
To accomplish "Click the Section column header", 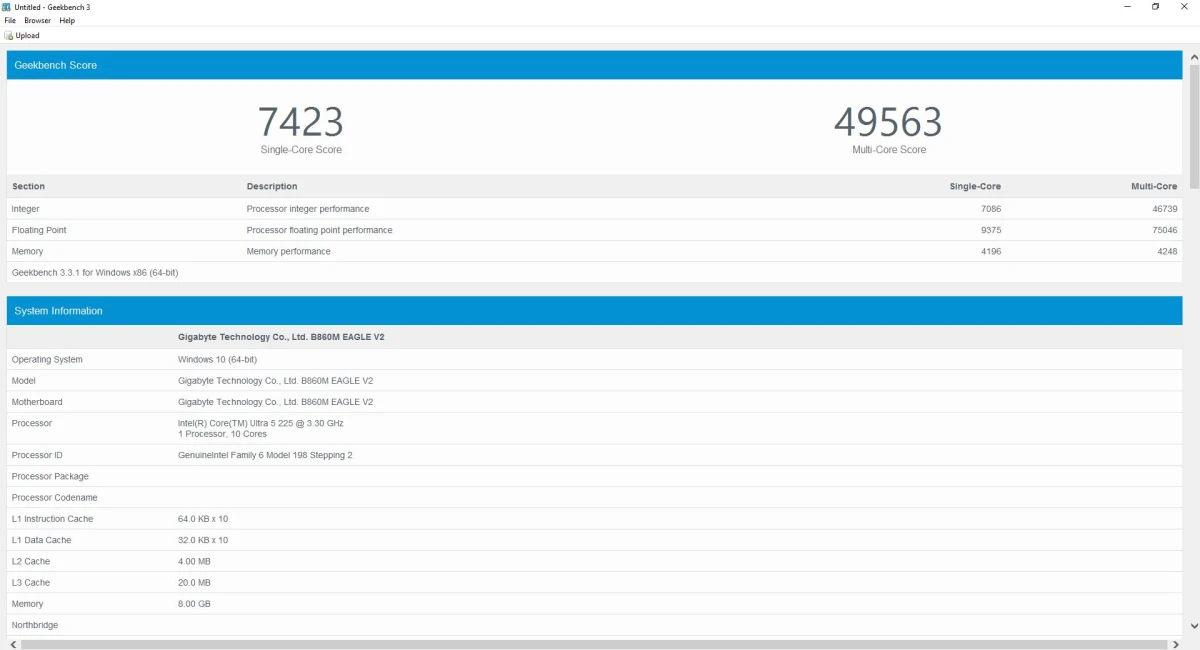I will pyautogui.click(x=28, y=187).
